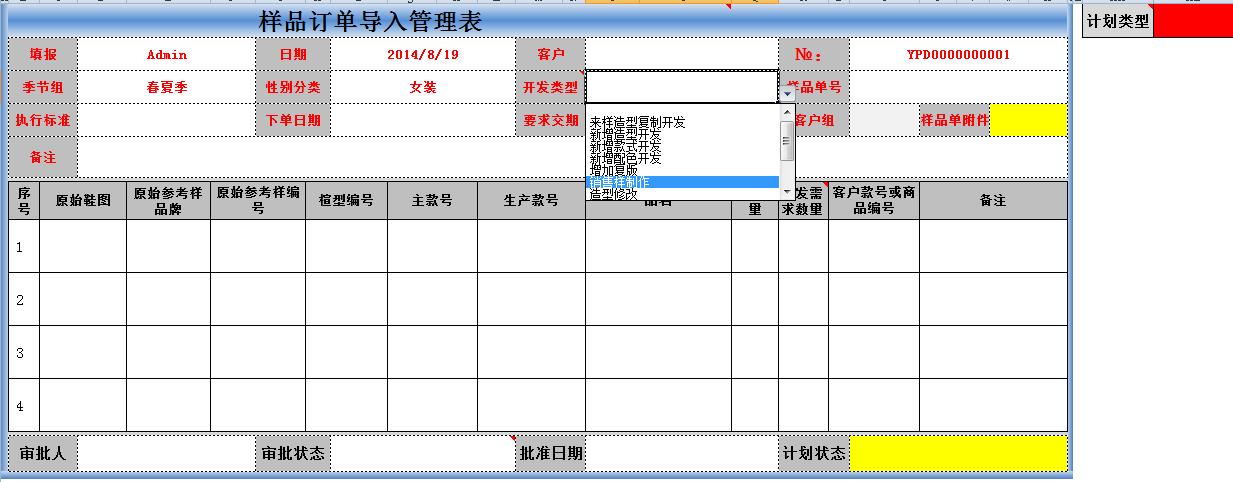
Task: Select the order number YPD0000000001 cell
Action: (958, 54)
